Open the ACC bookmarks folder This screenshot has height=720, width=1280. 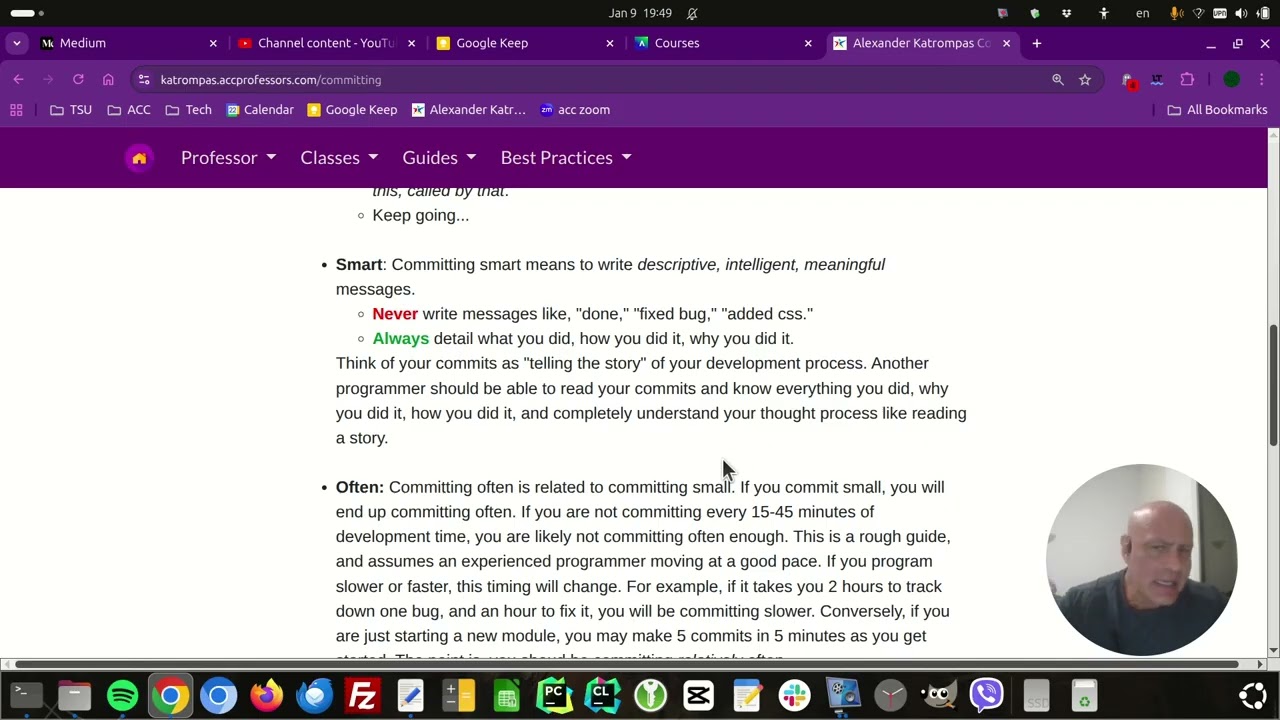[x=129, y=110]
